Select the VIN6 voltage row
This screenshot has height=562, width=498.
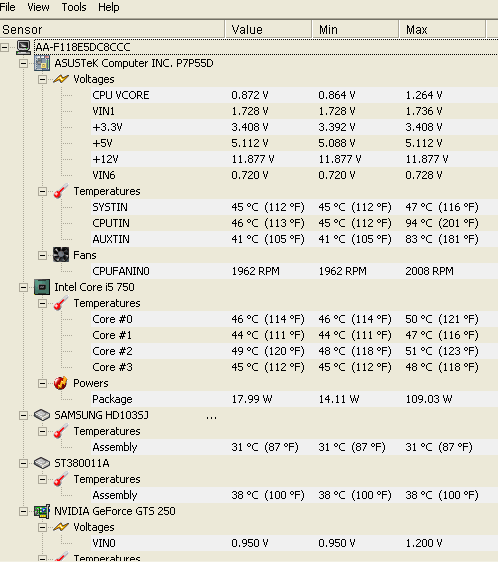pos(294,175)
